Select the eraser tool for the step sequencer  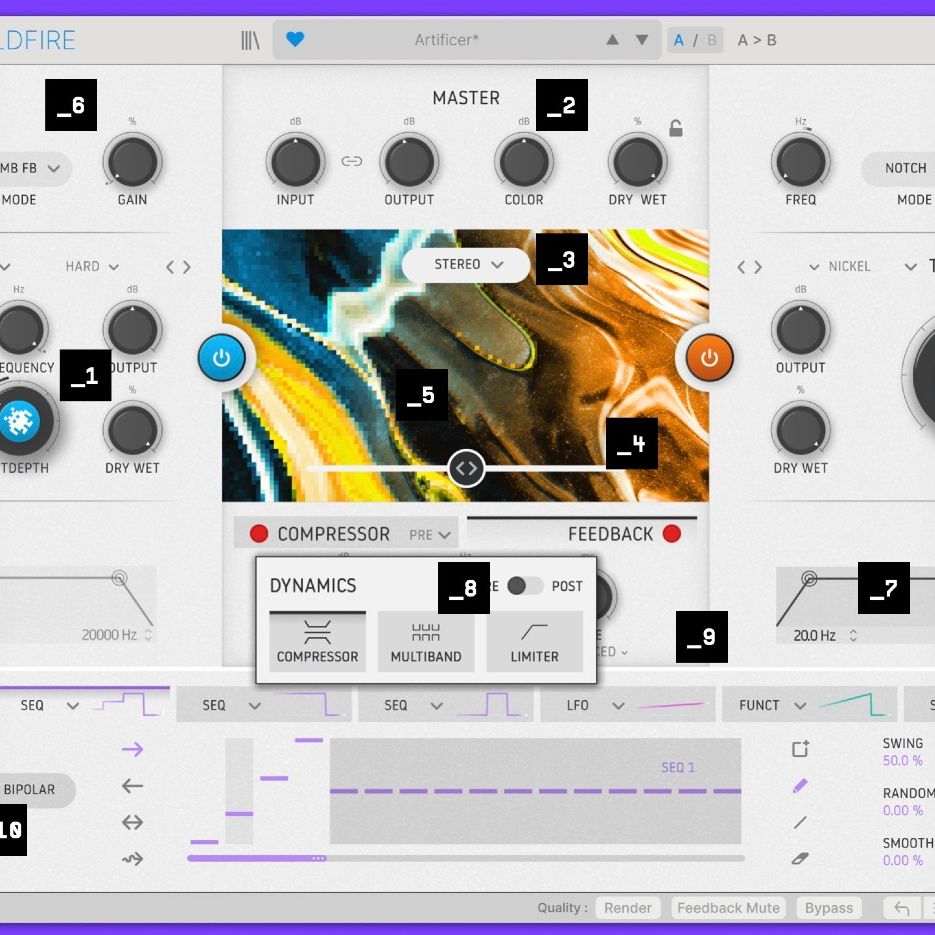point(799,858)
